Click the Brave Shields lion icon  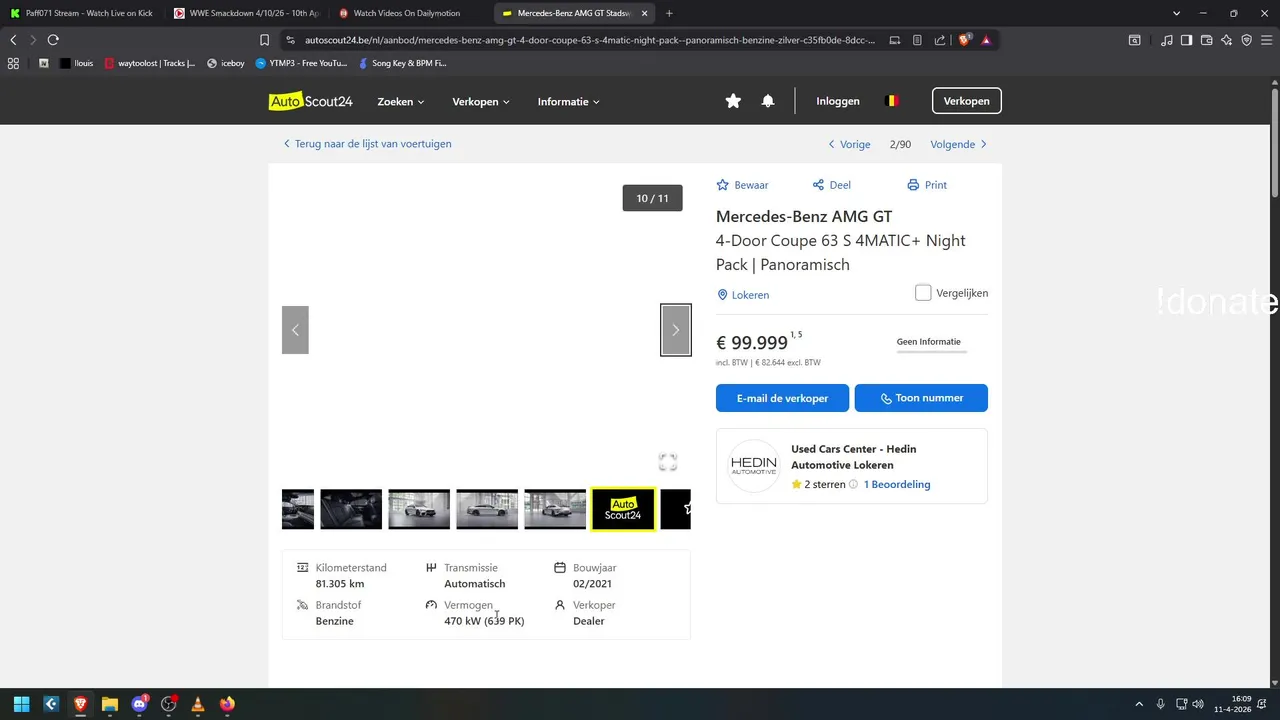tap(964, 40)
